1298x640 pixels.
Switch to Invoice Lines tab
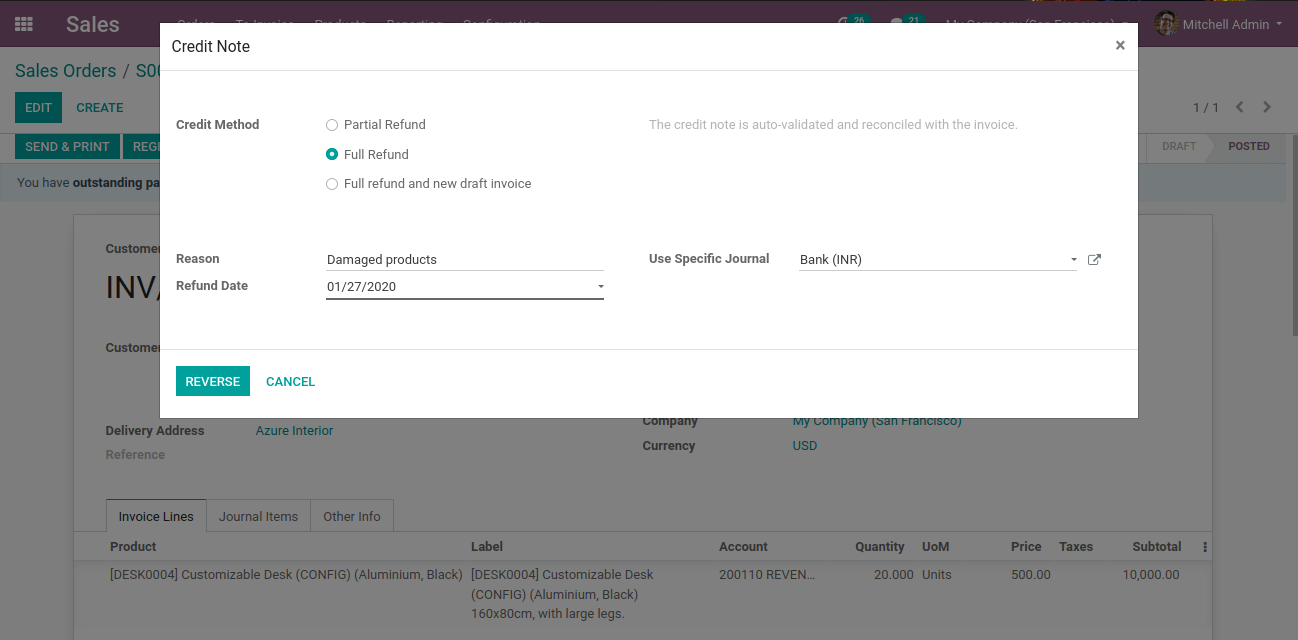(156, 516)
